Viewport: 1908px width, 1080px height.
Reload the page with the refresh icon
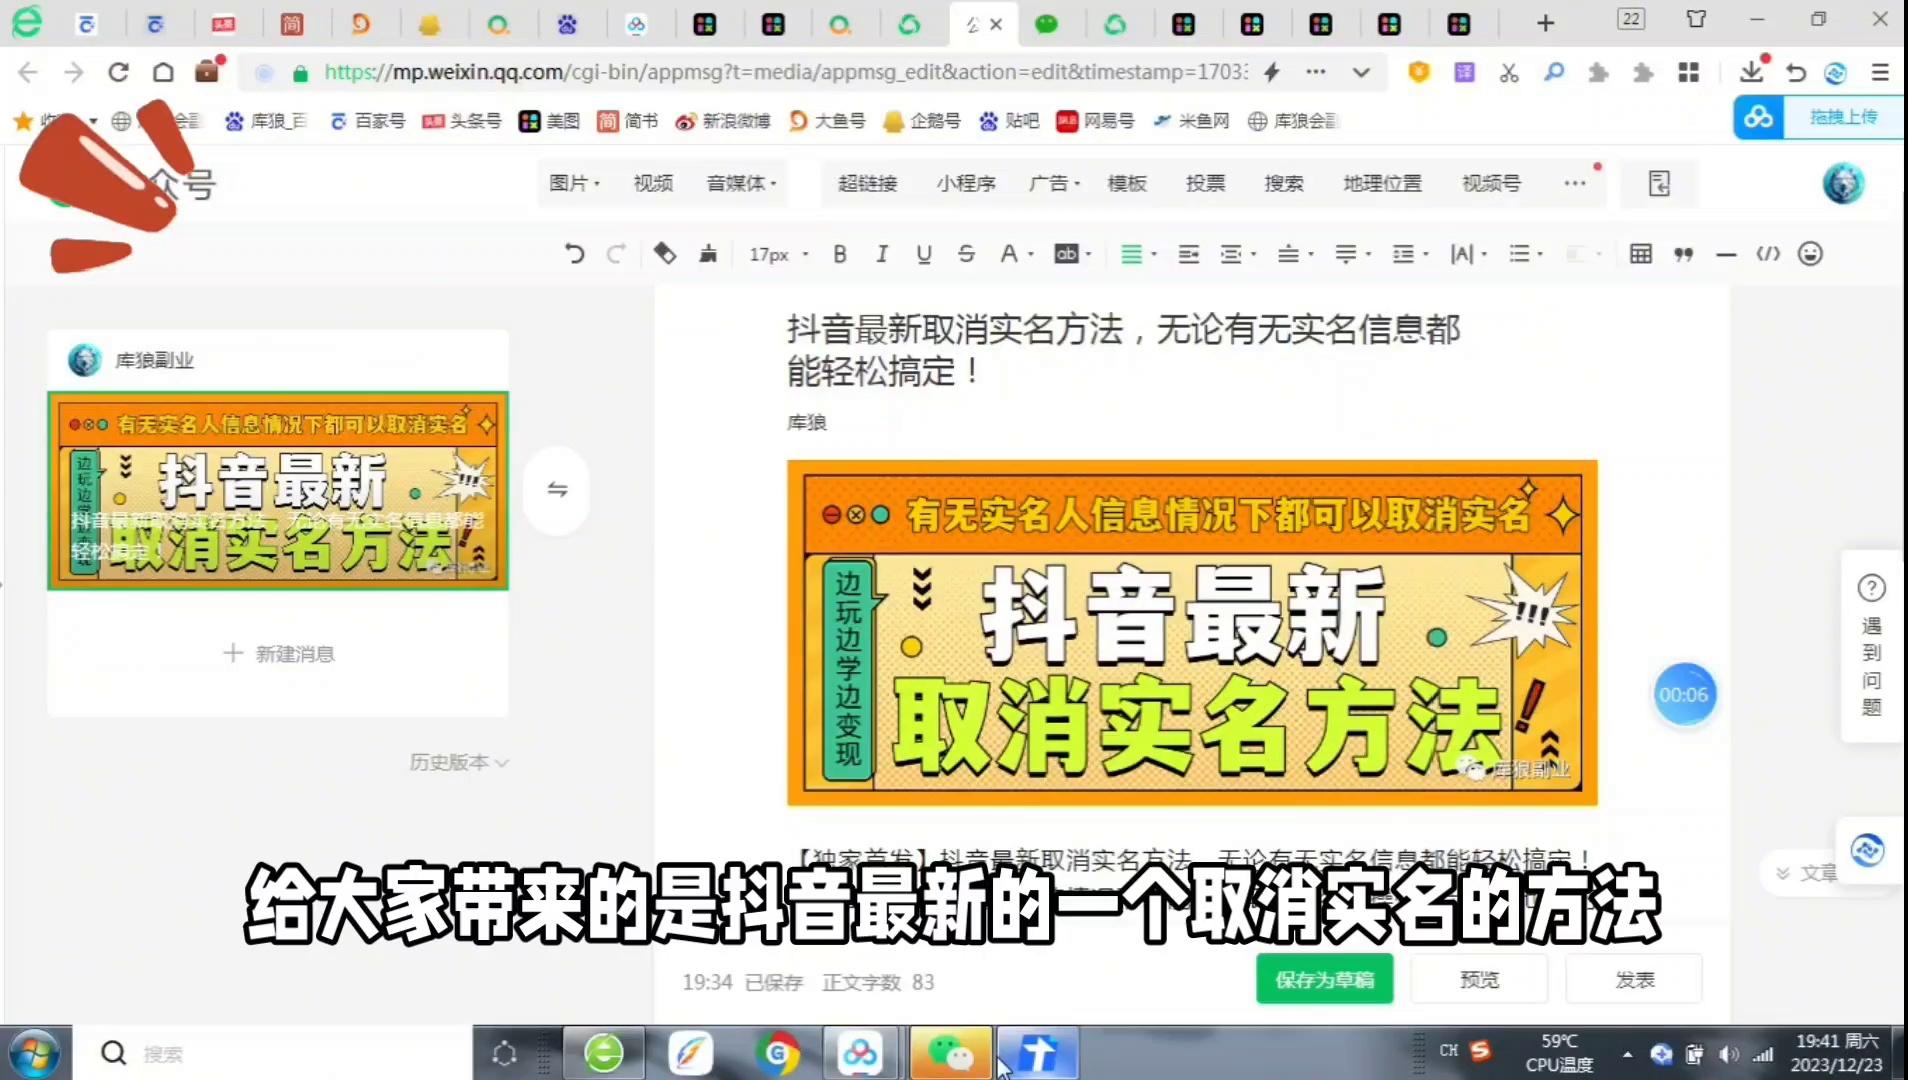pos(118,72)
